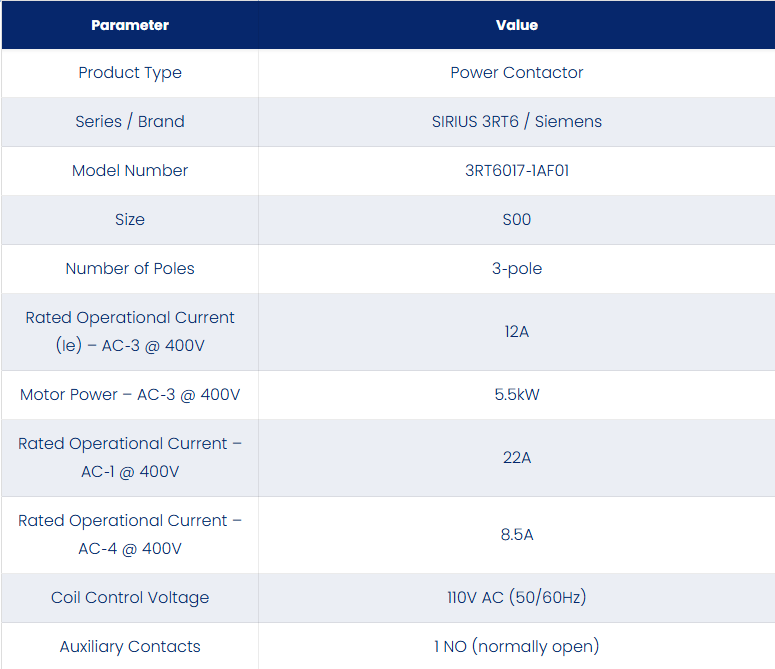Image resolution: width=775 pixels, height=669 pixels.
Task: Select the Series / Brand cell
Action: coord(130,122)
